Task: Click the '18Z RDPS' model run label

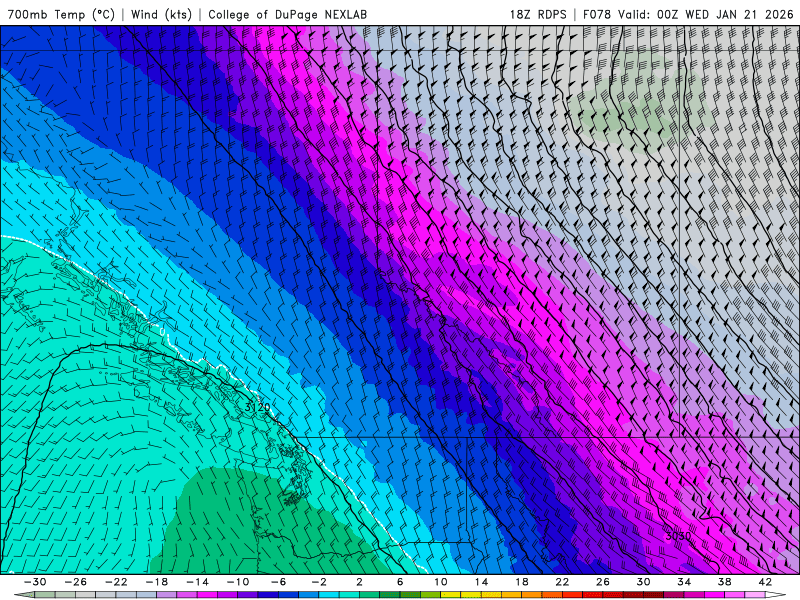Action: point(538,14)
